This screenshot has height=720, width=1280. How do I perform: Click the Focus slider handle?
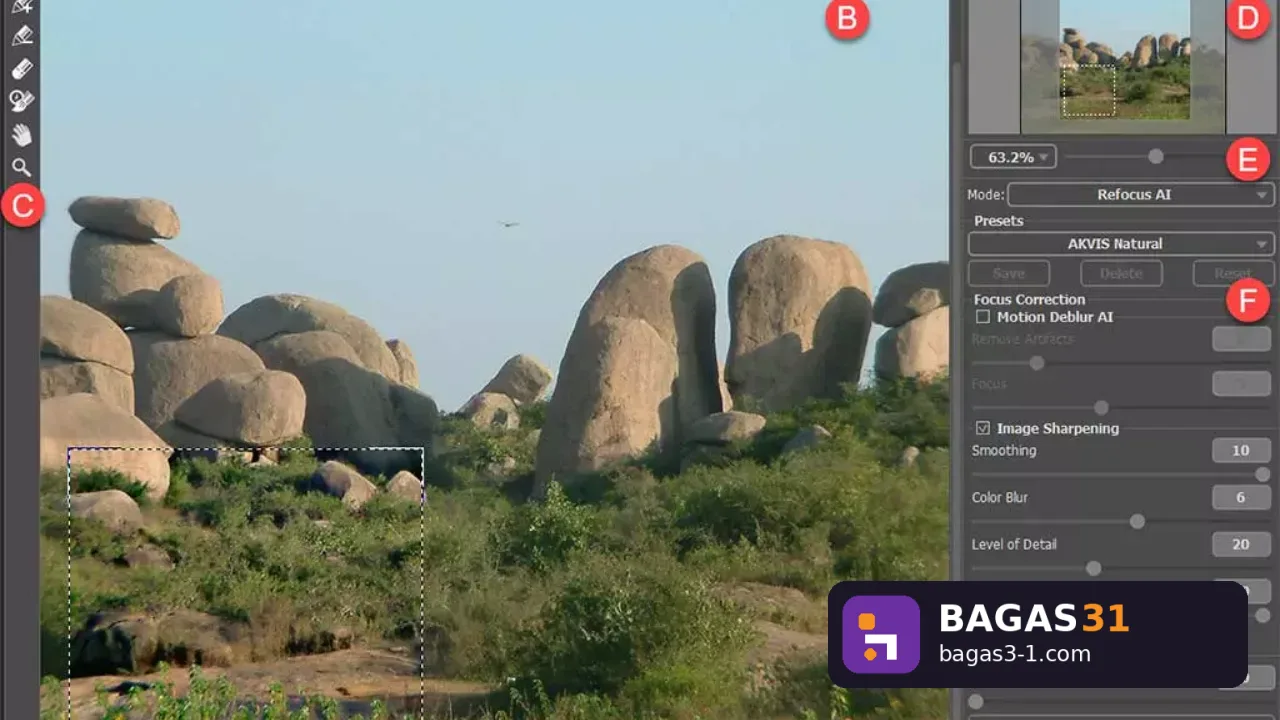[x=1101, y=408]
